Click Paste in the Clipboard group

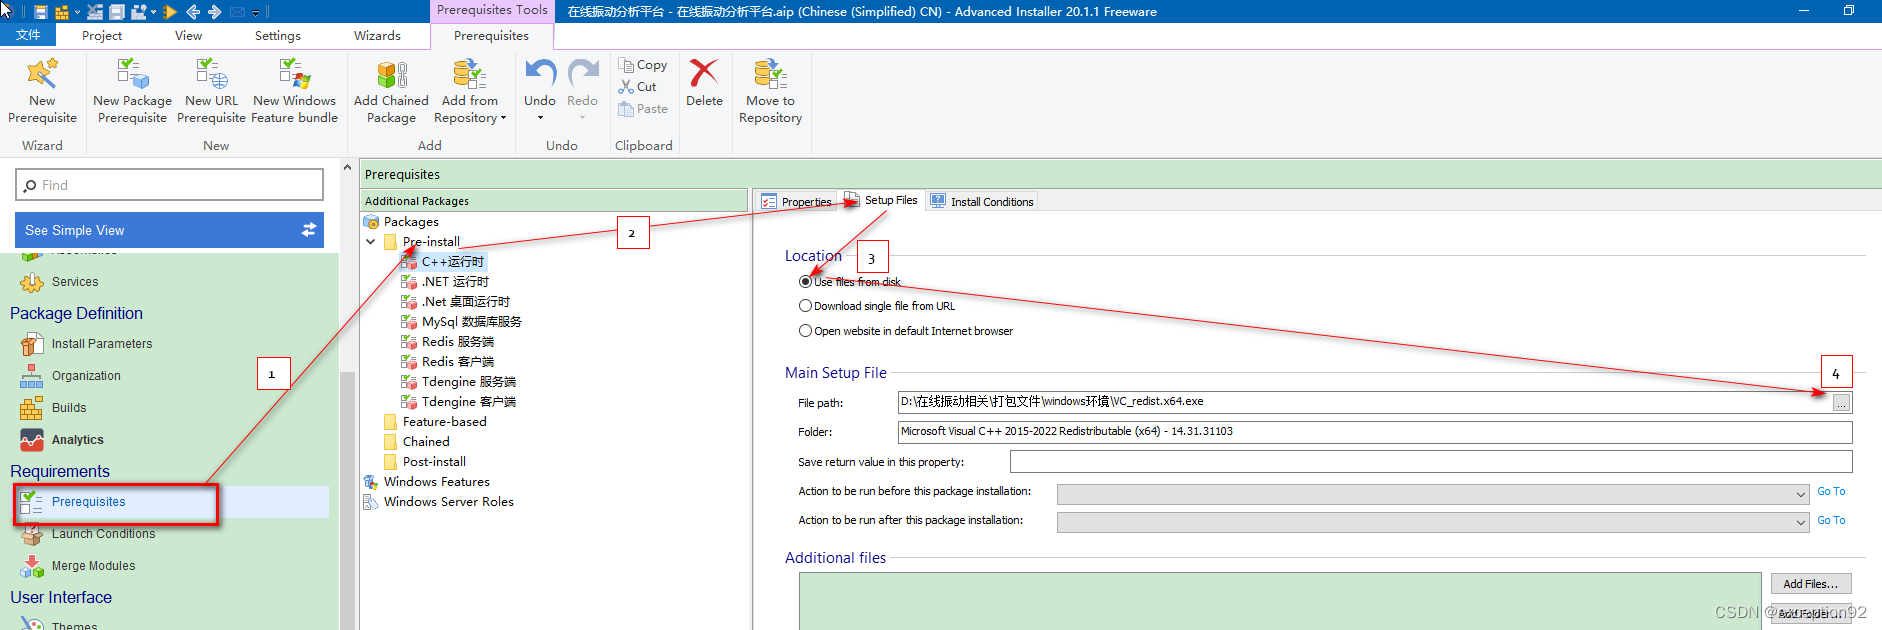coord(643,109)
